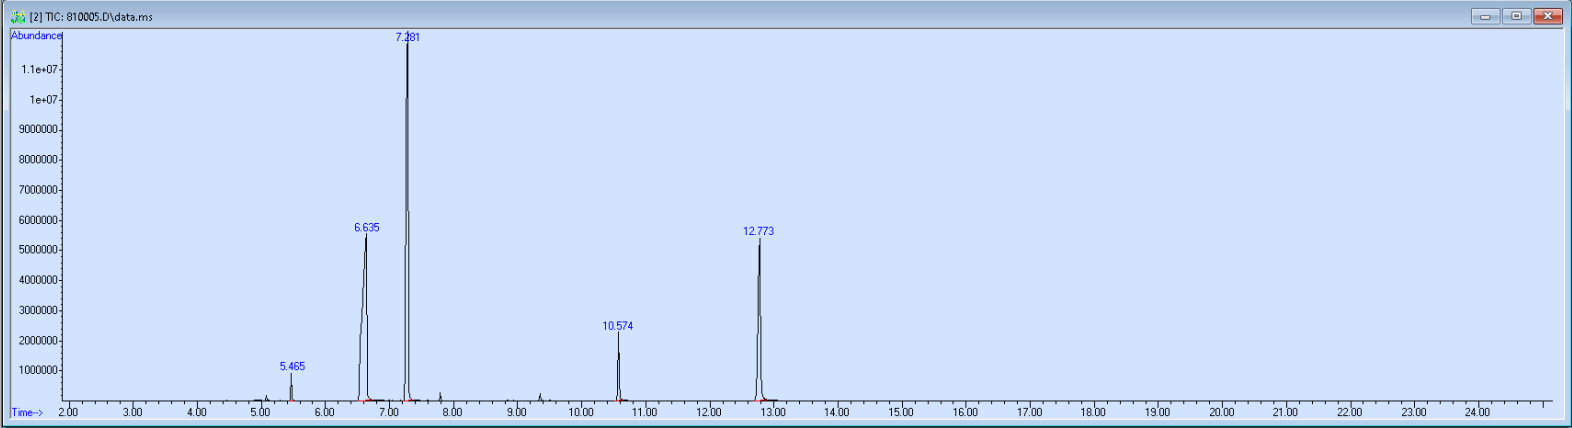
Task: Select the peak labeled 12.773
Action: (758, 231)
